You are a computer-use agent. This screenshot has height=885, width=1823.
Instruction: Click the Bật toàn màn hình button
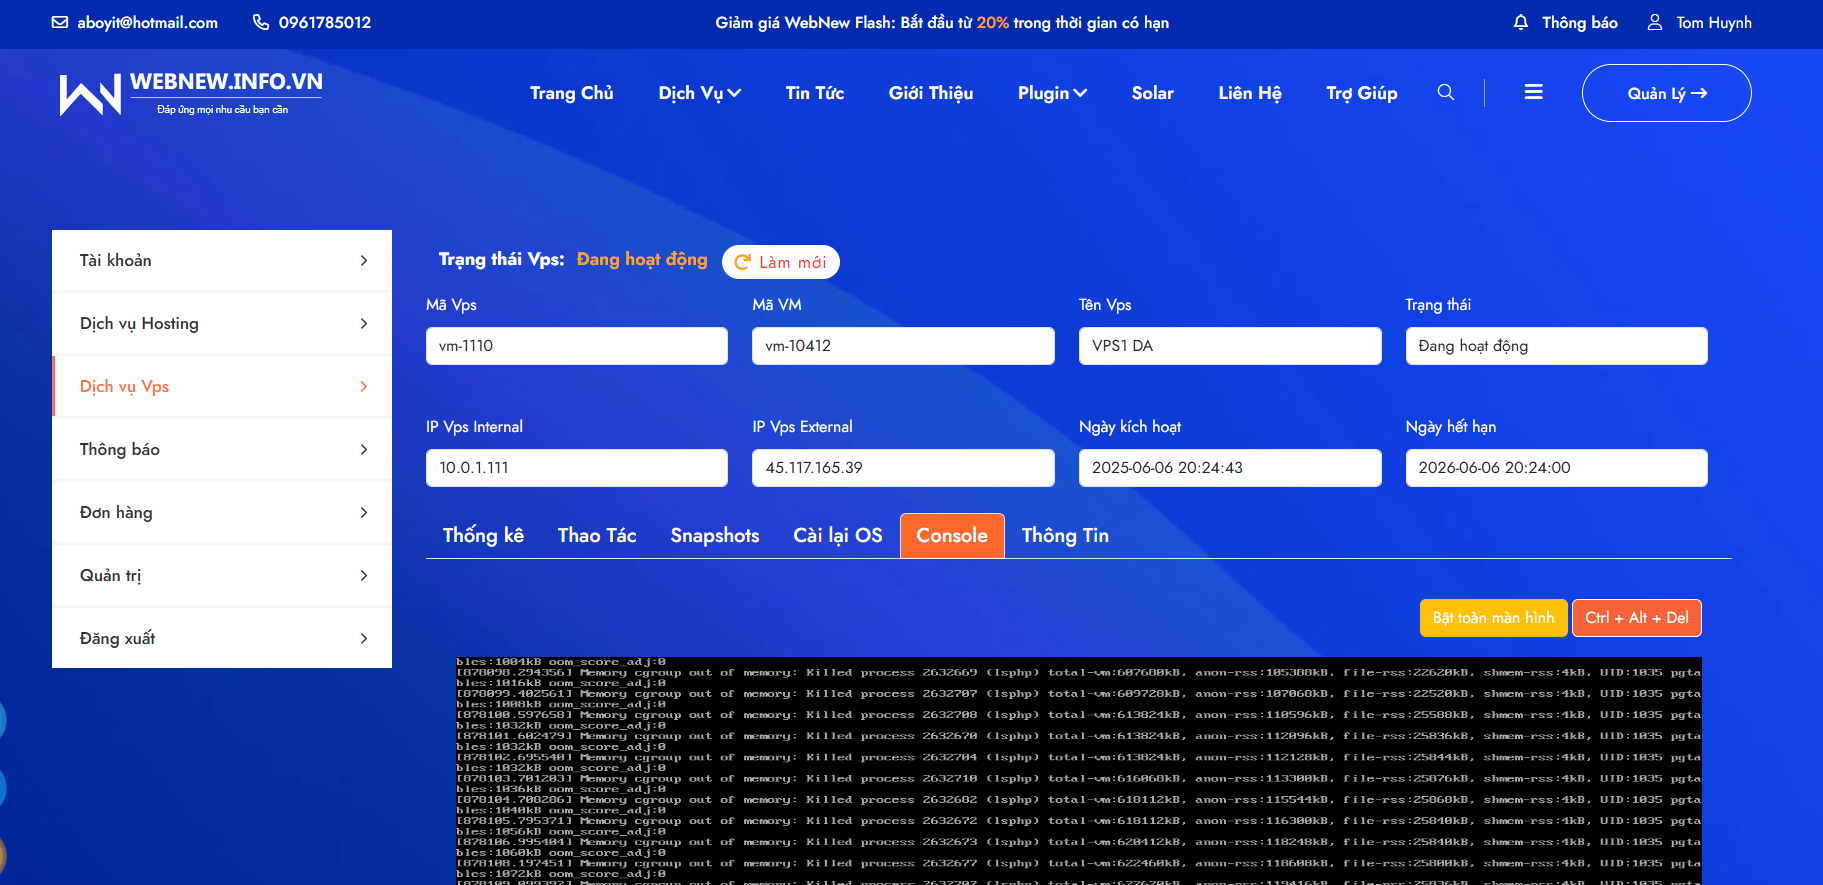click(x=1493, y=618)
